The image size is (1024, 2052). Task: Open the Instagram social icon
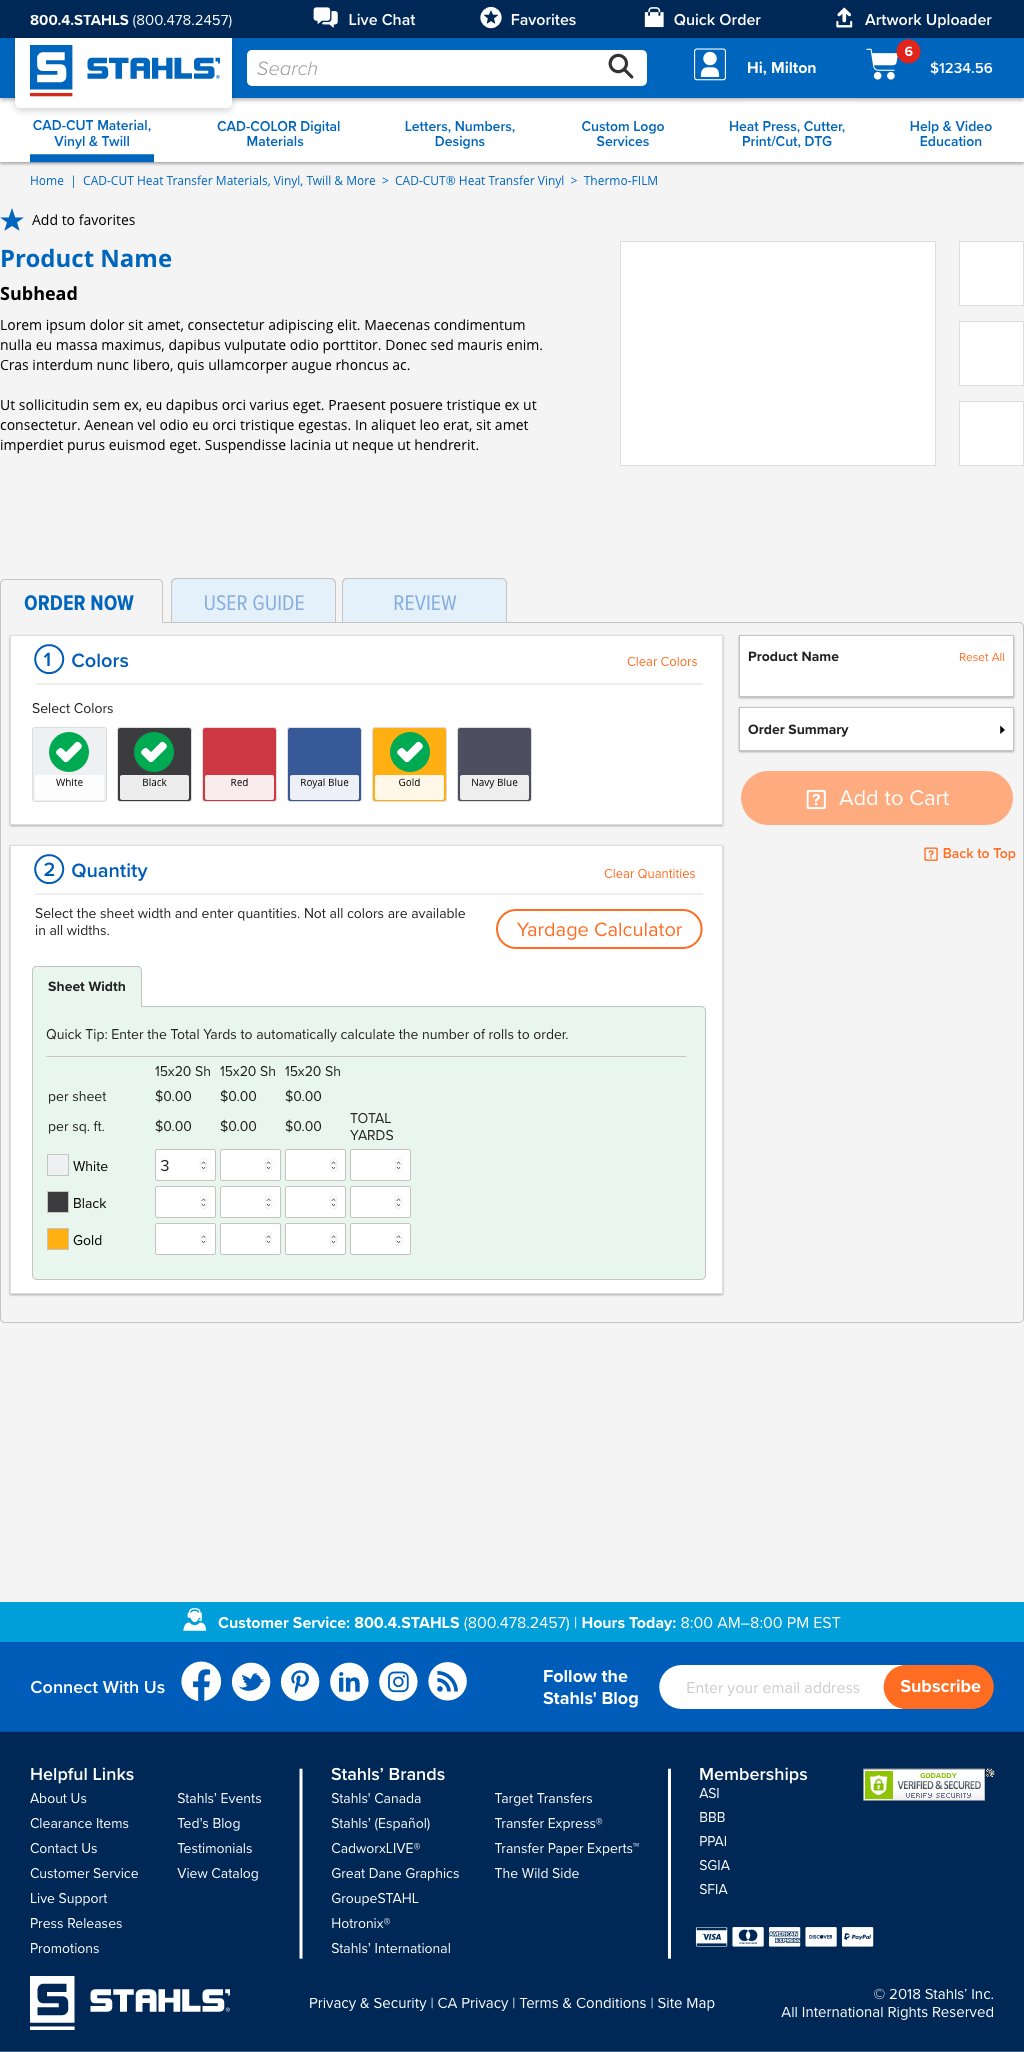coord(398,1682)
